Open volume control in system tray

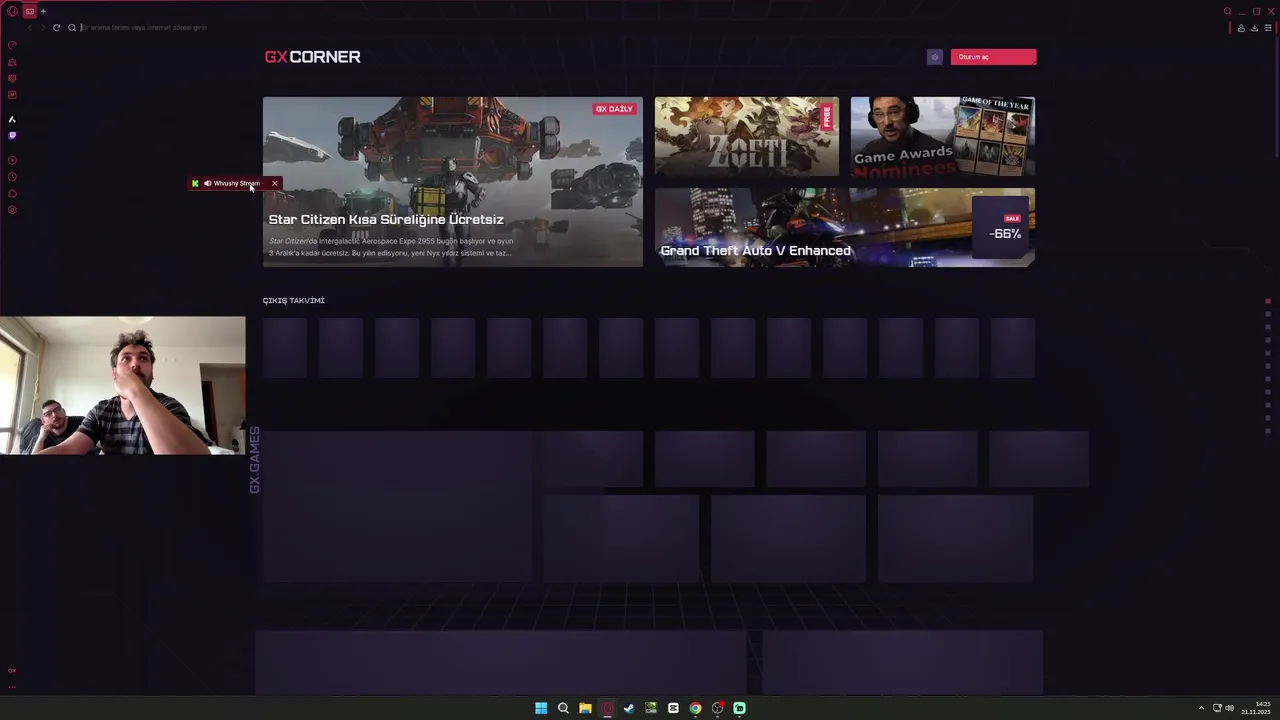[x=1229, y=708]
